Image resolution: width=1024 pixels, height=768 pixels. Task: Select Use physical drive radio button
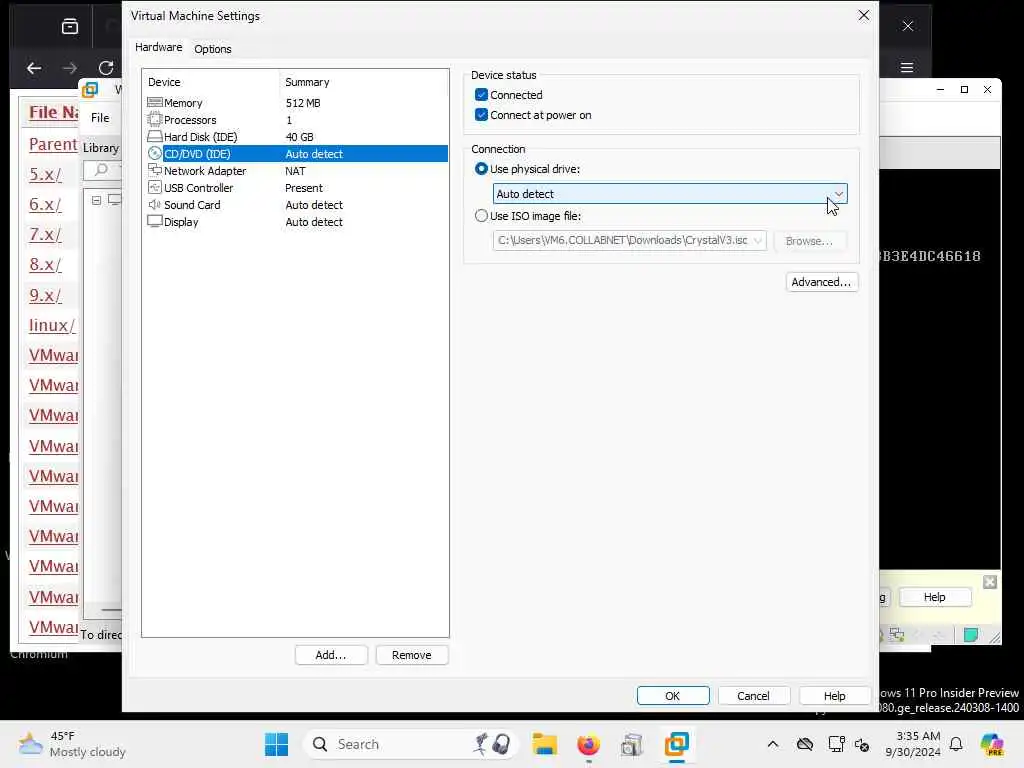pyautogui.click(x=481, y=168)
